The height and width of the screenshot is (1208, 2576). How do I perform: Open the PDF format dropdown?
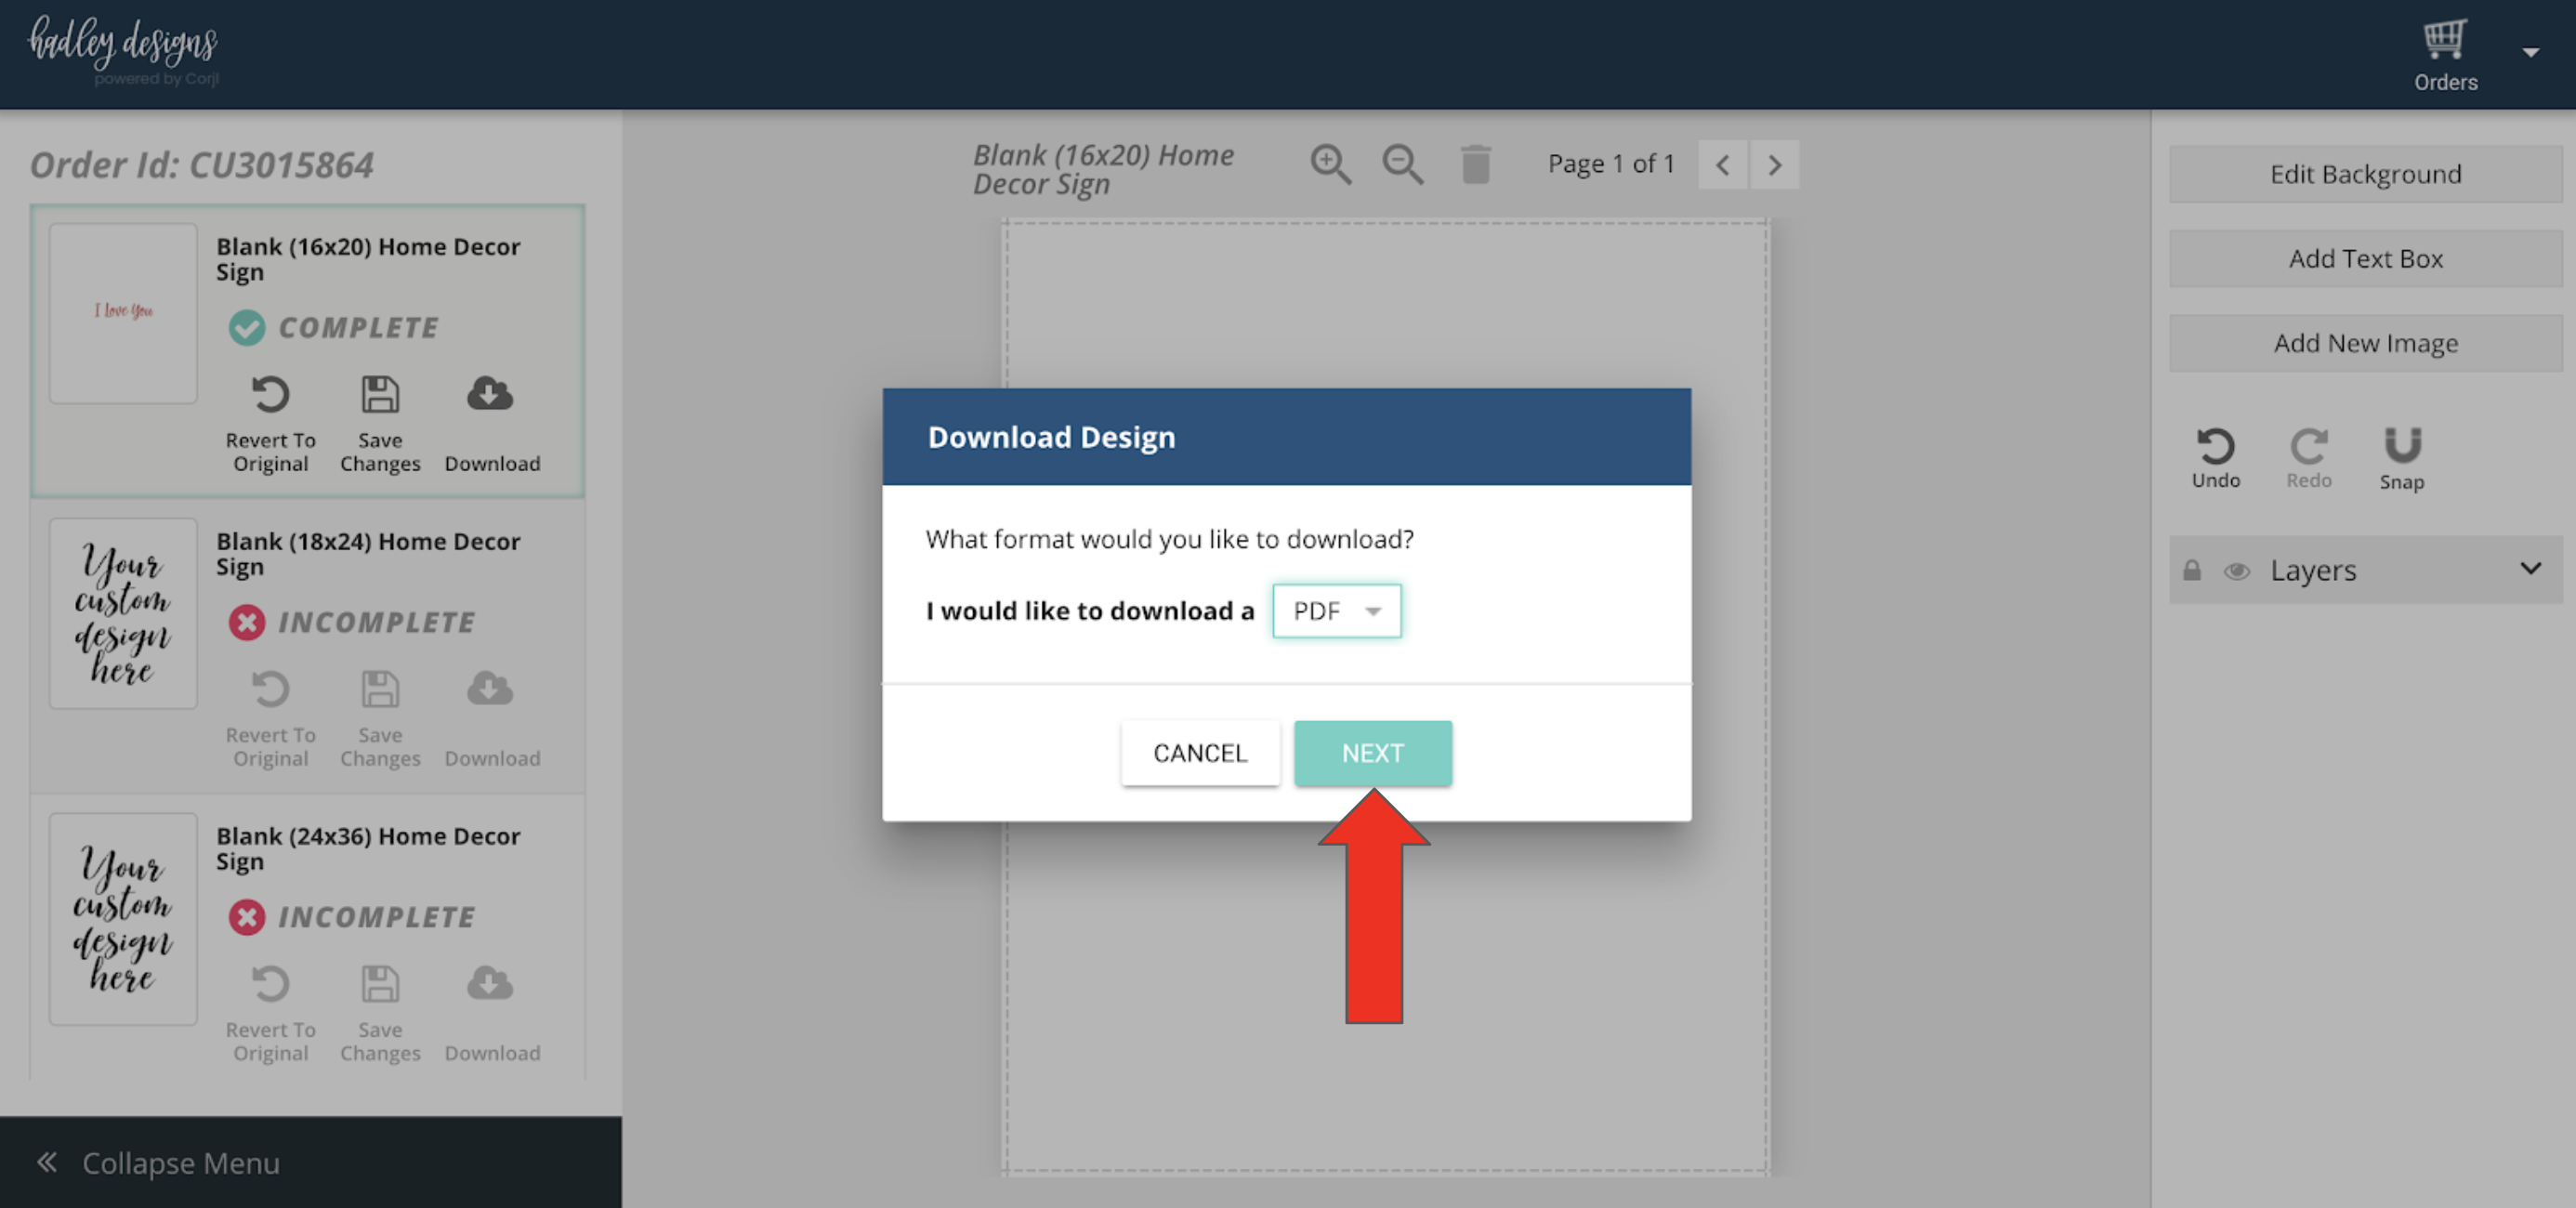(1336, 611)
